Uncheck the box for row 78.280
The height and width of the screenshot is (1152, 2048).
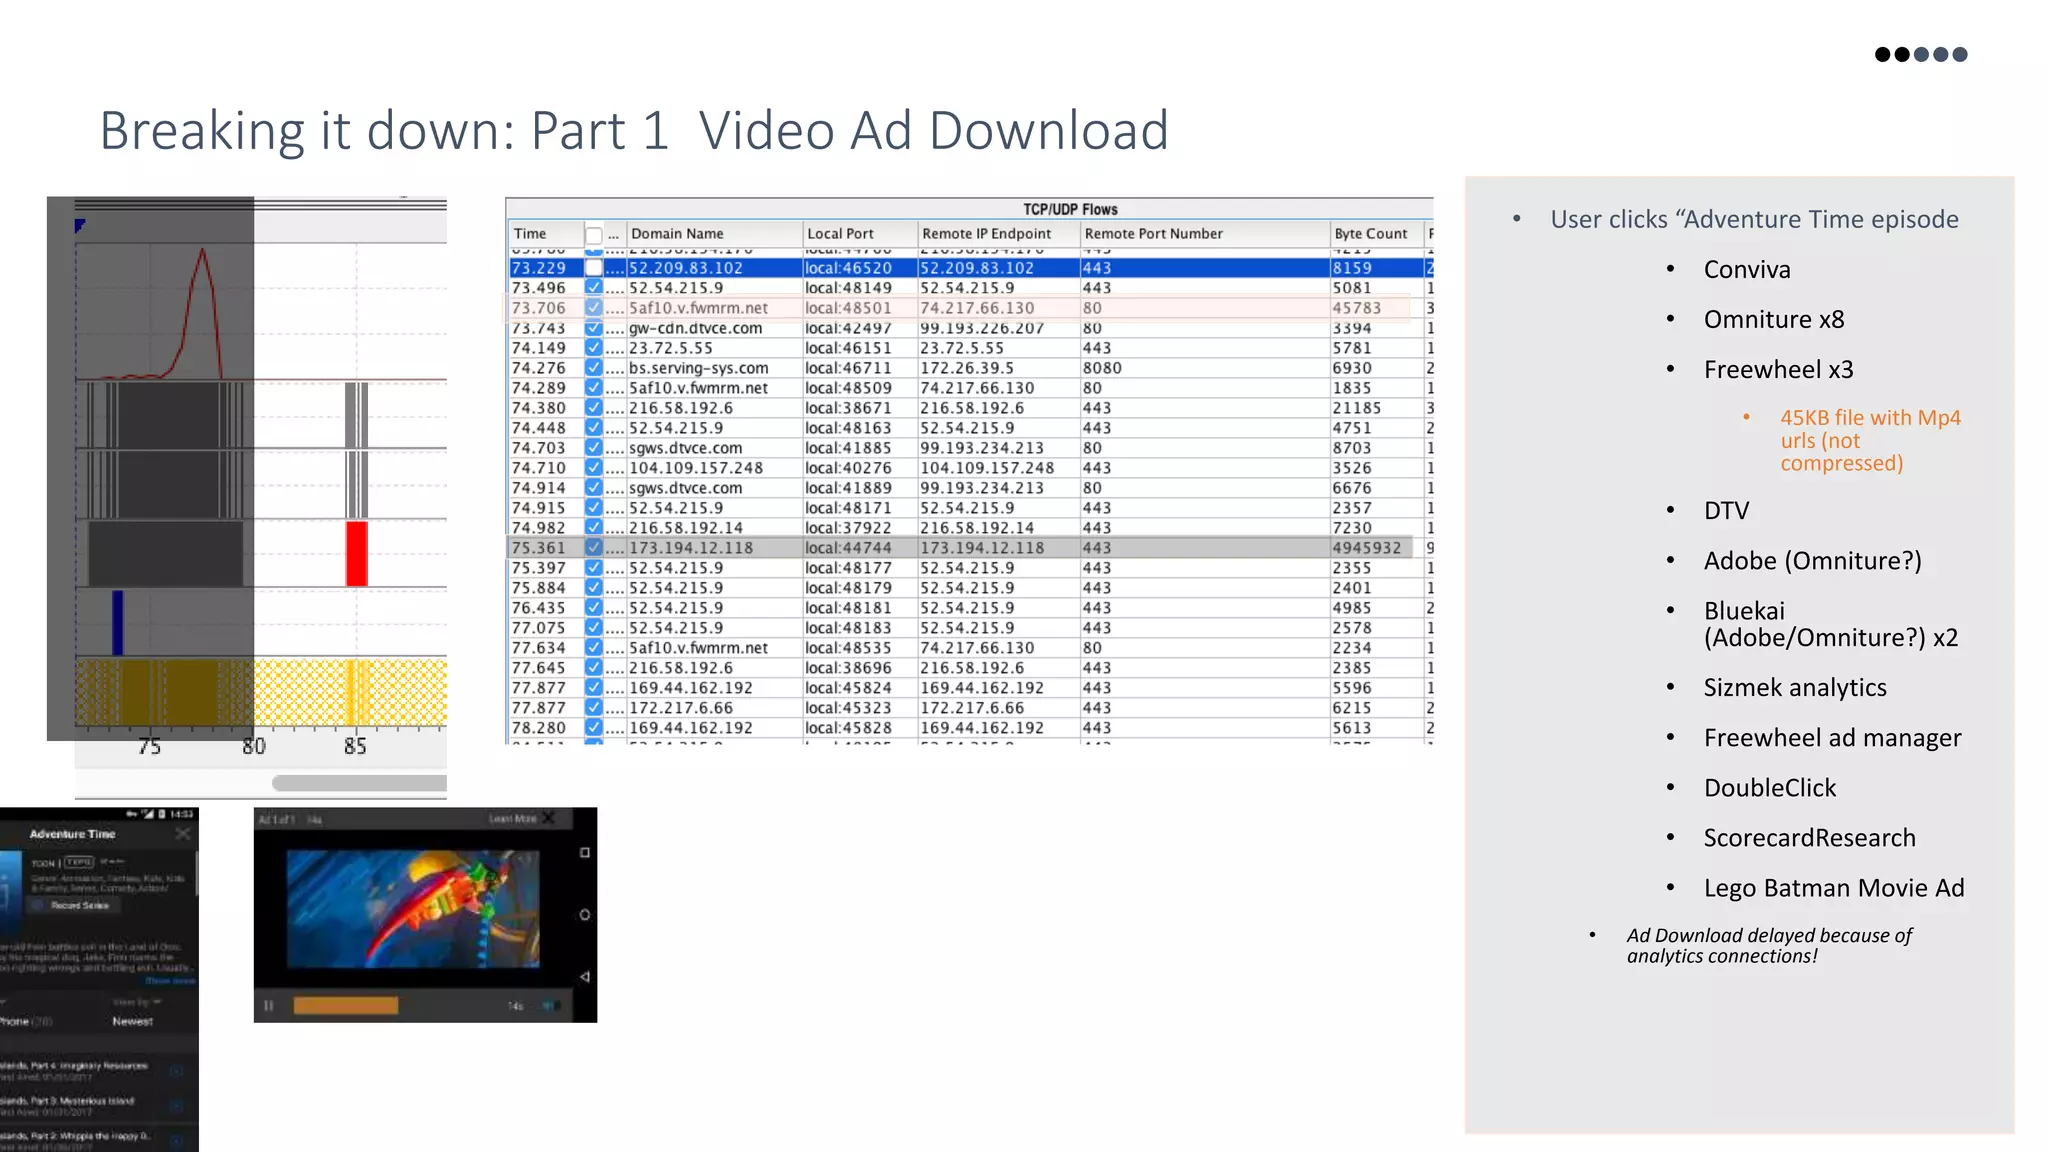pos(594,728)
